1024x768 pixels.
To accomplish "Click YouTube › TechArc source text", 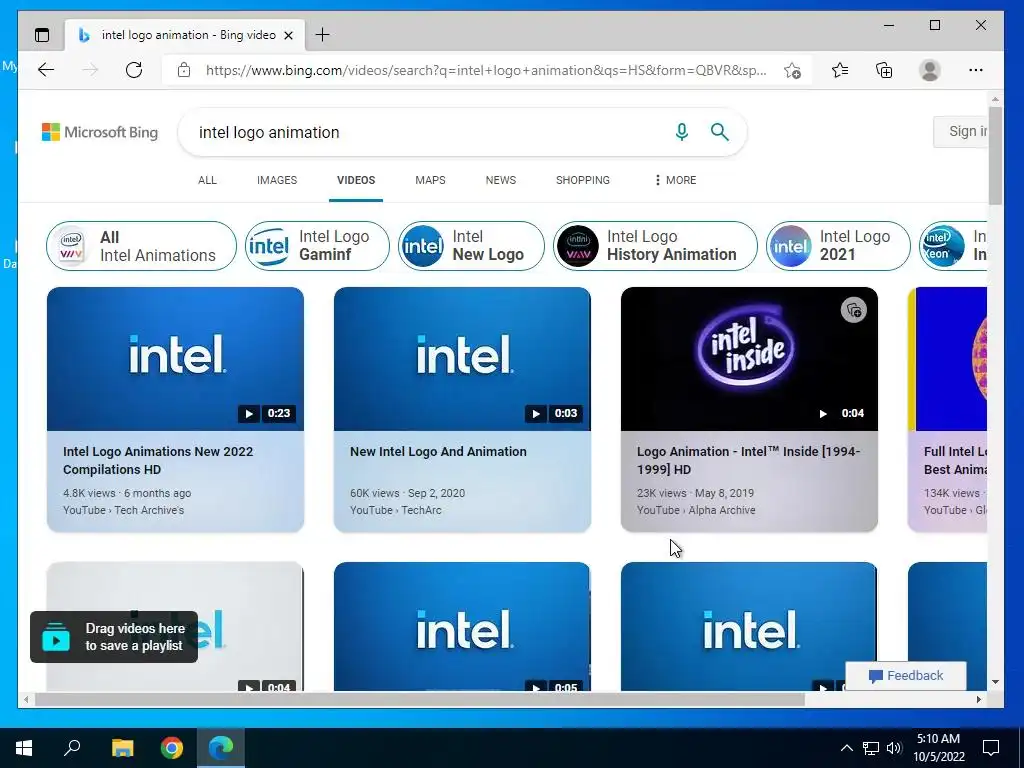I will 396,510.
